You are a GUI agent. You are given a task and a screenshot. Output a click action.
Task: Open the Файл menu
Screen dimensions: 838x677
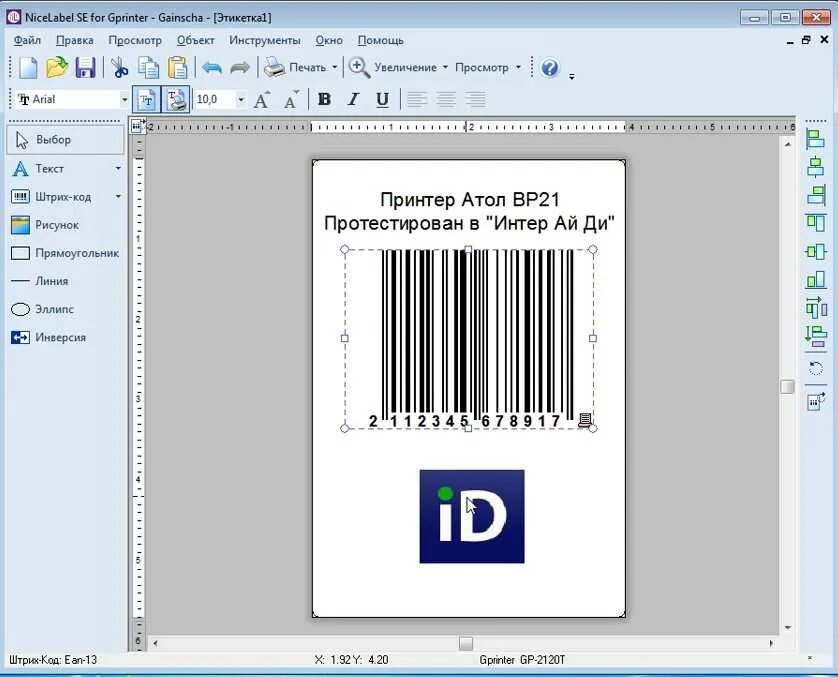coord(27,41)
